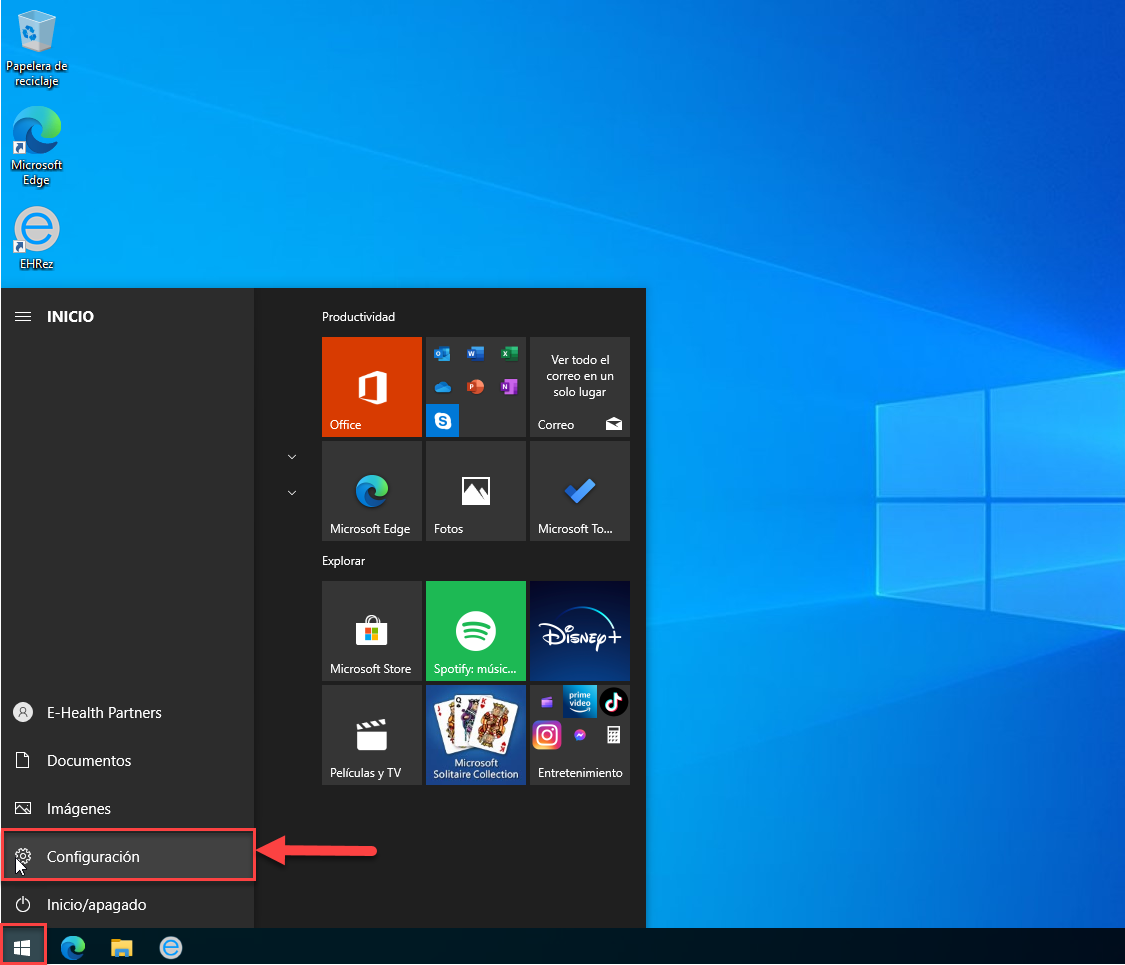
Task: Open the purple app icon in Entretenimiento folder
Action: (547, 702)
